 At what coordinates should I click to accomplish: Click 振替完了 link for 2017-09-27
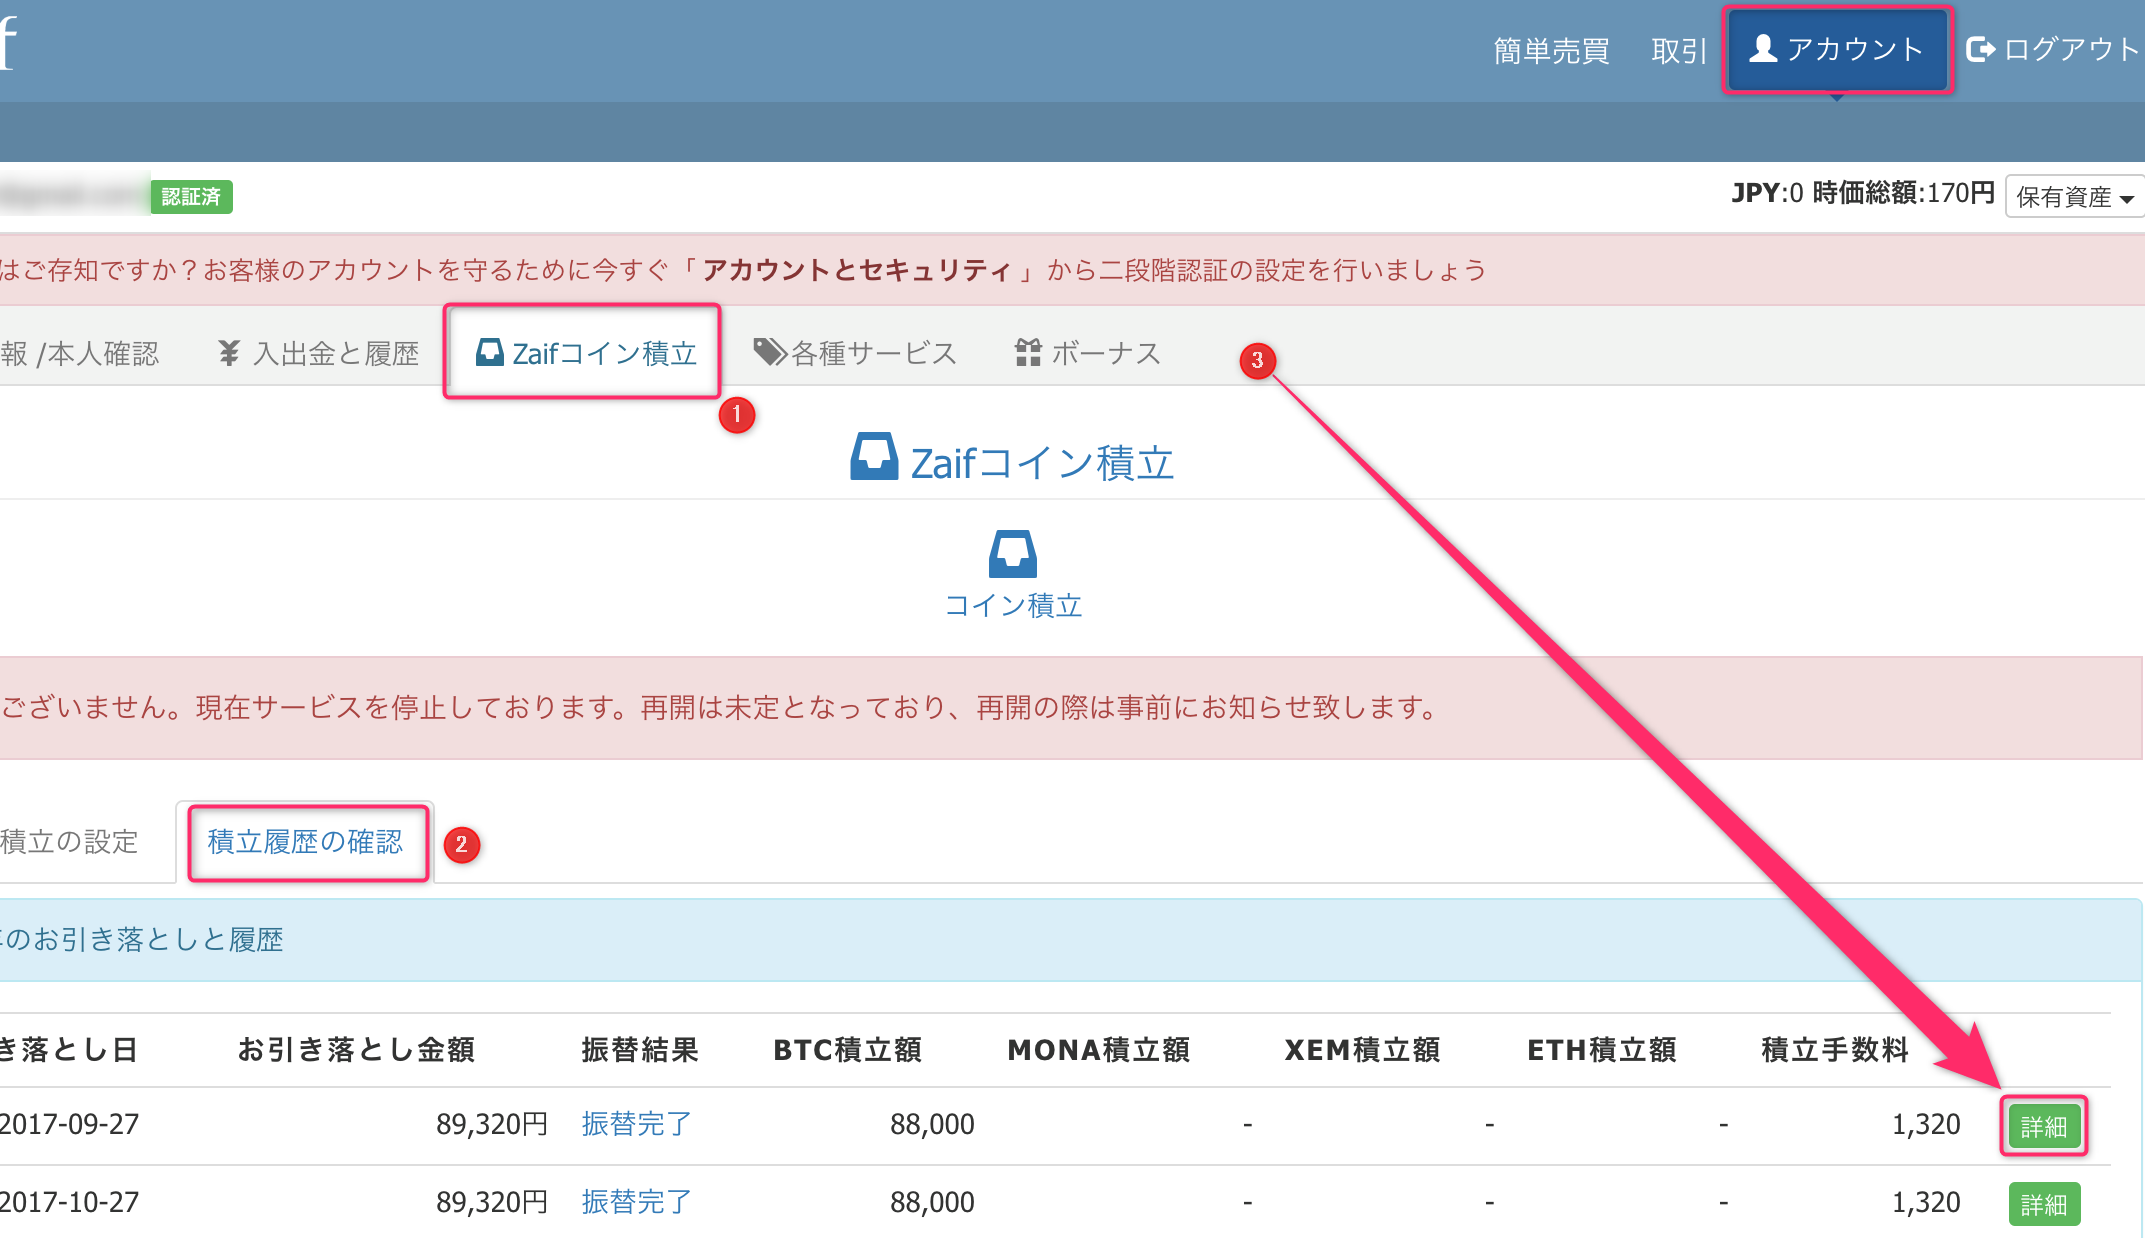(x=636, y=1124)
